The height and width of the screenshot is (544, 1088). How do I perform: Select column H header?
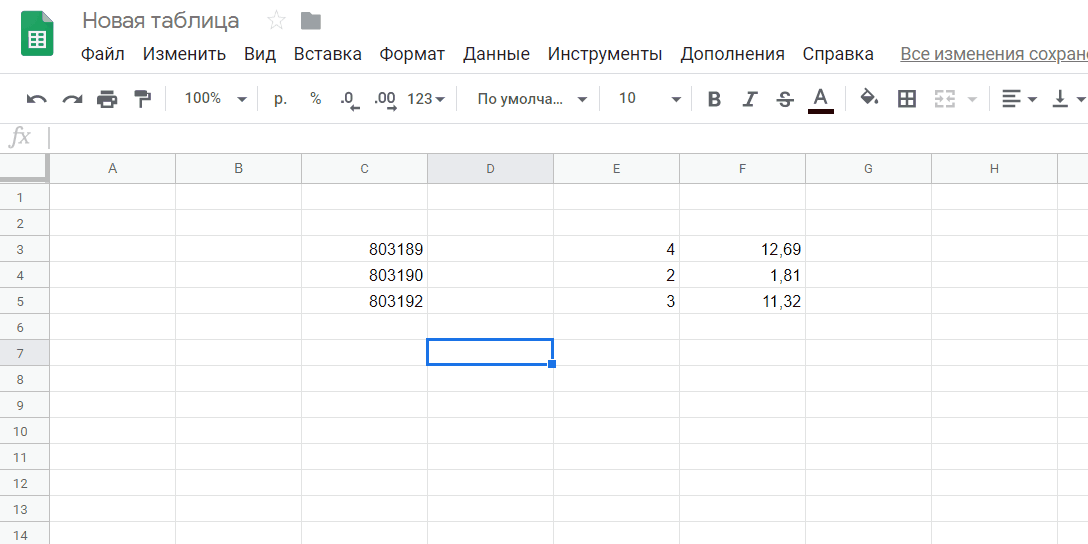(994, 169)
